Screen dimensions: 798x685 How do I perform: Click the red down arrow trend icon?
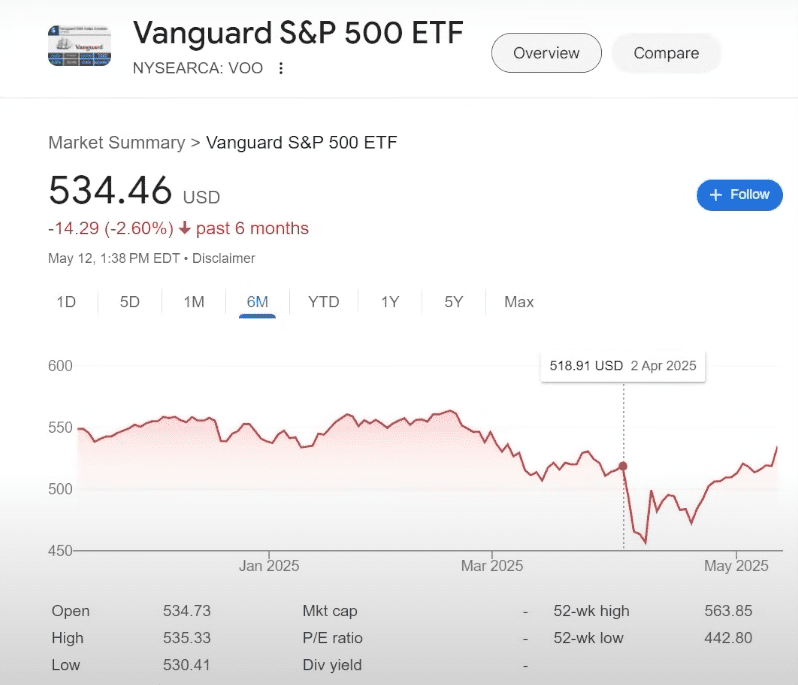pos(184,229)
